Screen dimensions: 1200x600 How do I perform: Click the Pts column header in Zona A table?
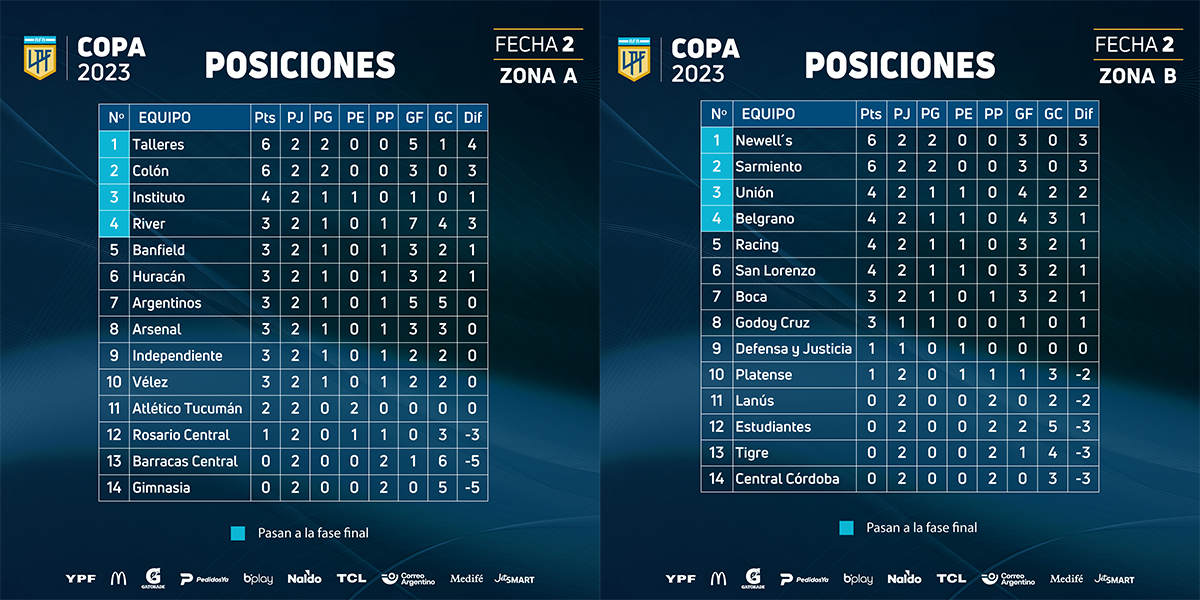[x=264, y=118]
